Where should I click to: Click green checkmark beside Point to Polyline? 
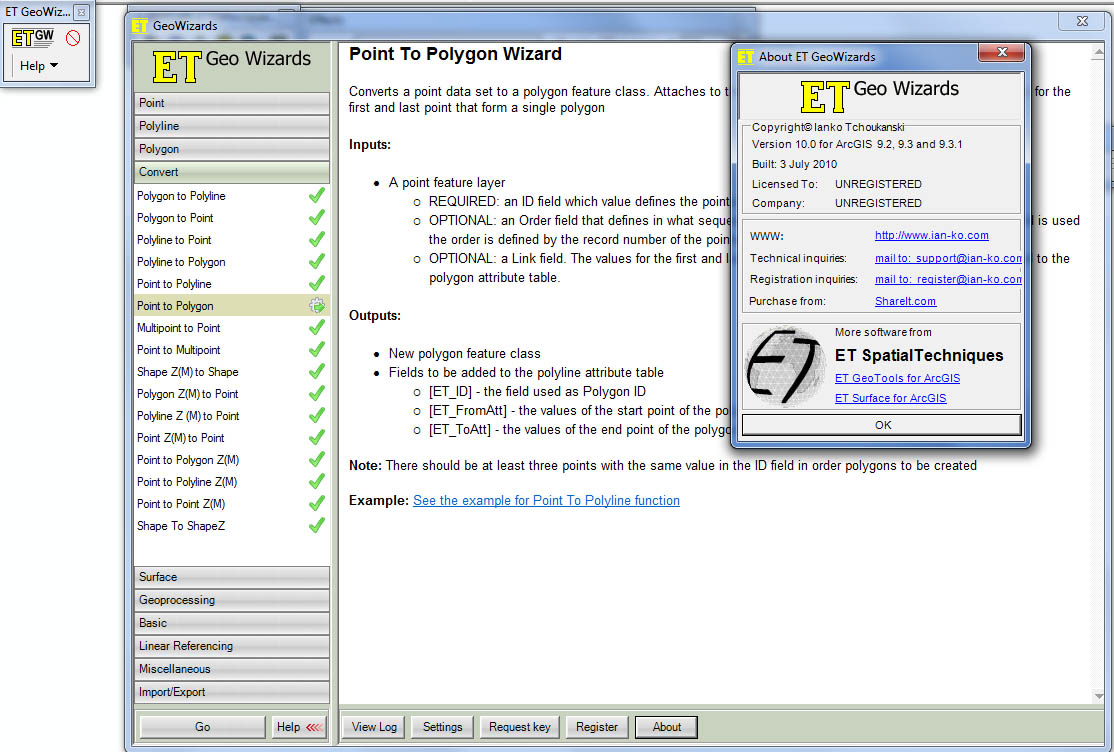coord(317,284)
